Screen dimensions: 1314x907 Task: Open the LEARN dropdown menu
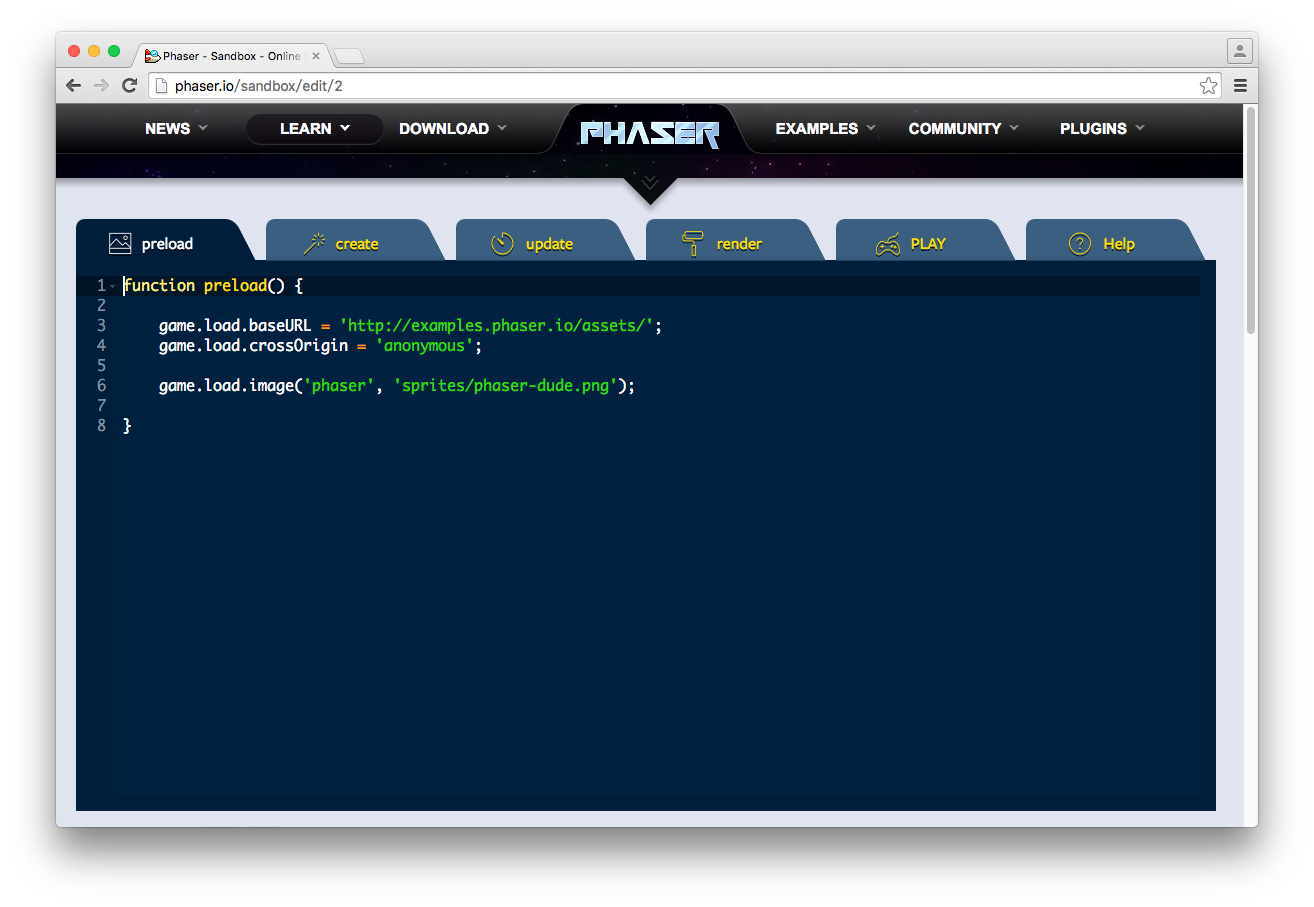tap(315, 128)
